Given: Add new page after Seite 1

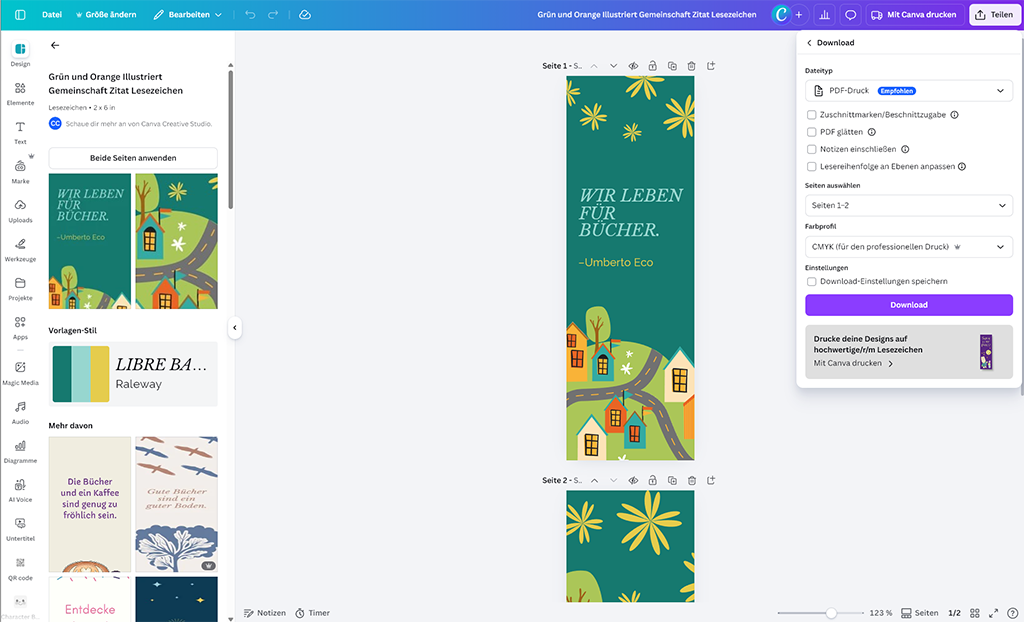Looking at the screenshot, I should click(x=711, y=66).
